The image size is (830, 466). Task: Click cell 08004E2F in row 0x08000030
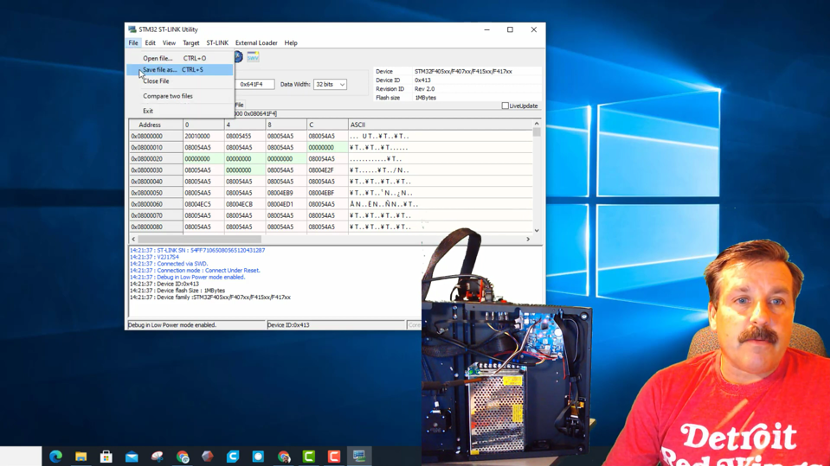coord(327,171)
